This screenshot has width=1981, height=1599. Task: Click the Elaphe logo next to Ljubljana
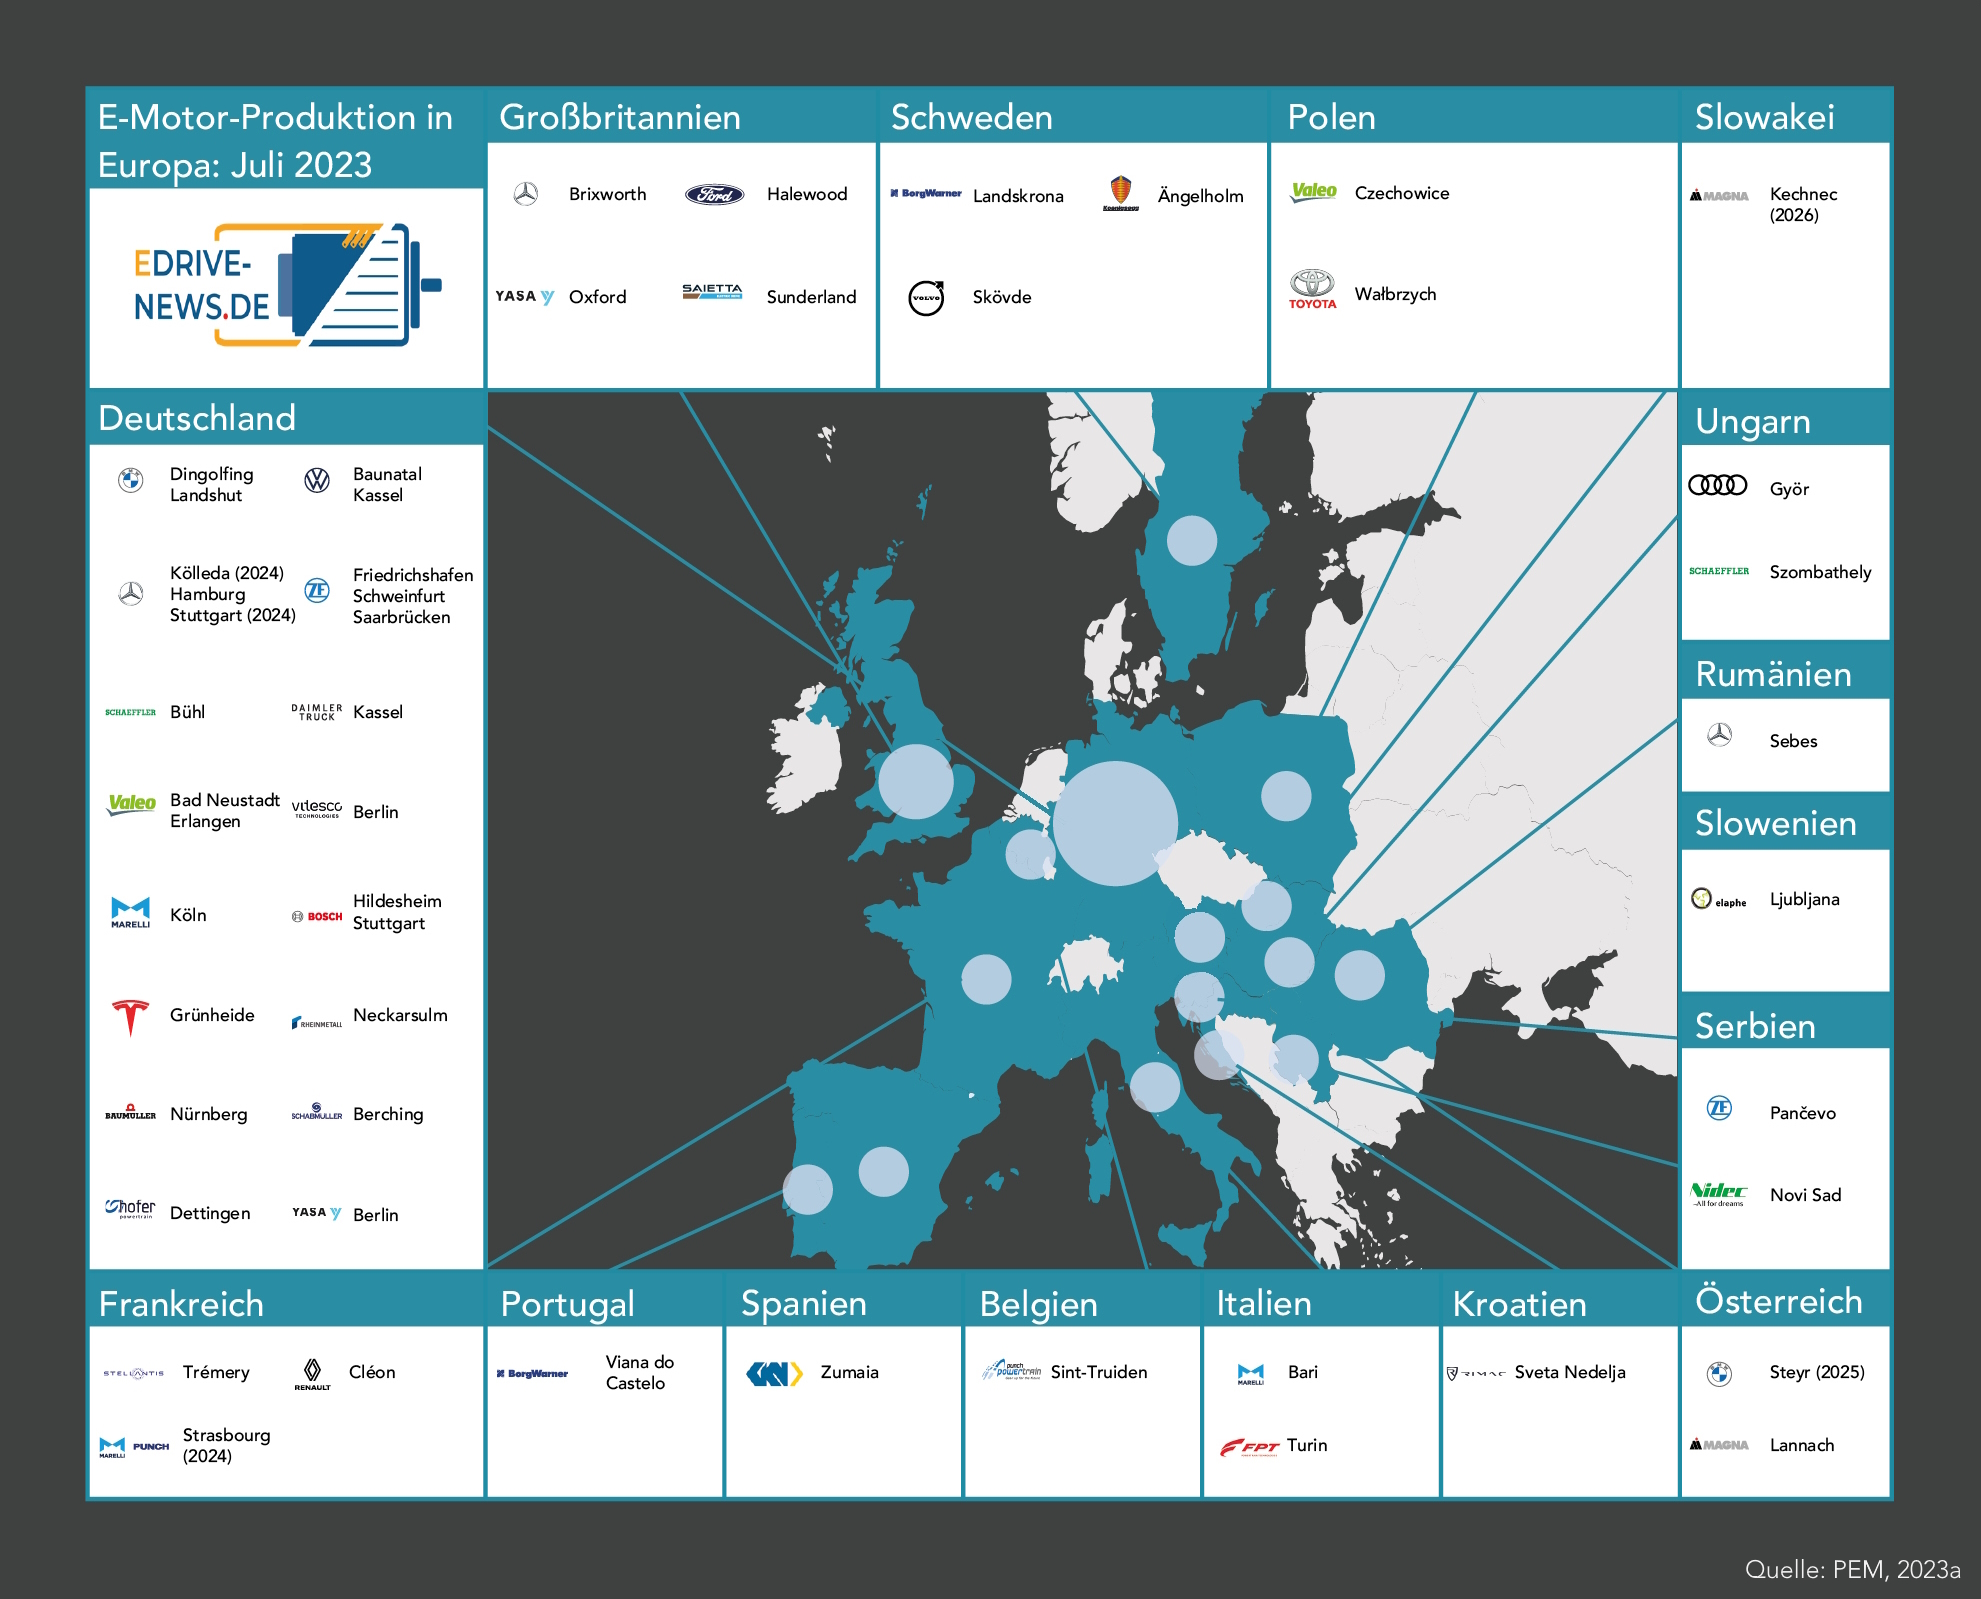coord(1718,899)
